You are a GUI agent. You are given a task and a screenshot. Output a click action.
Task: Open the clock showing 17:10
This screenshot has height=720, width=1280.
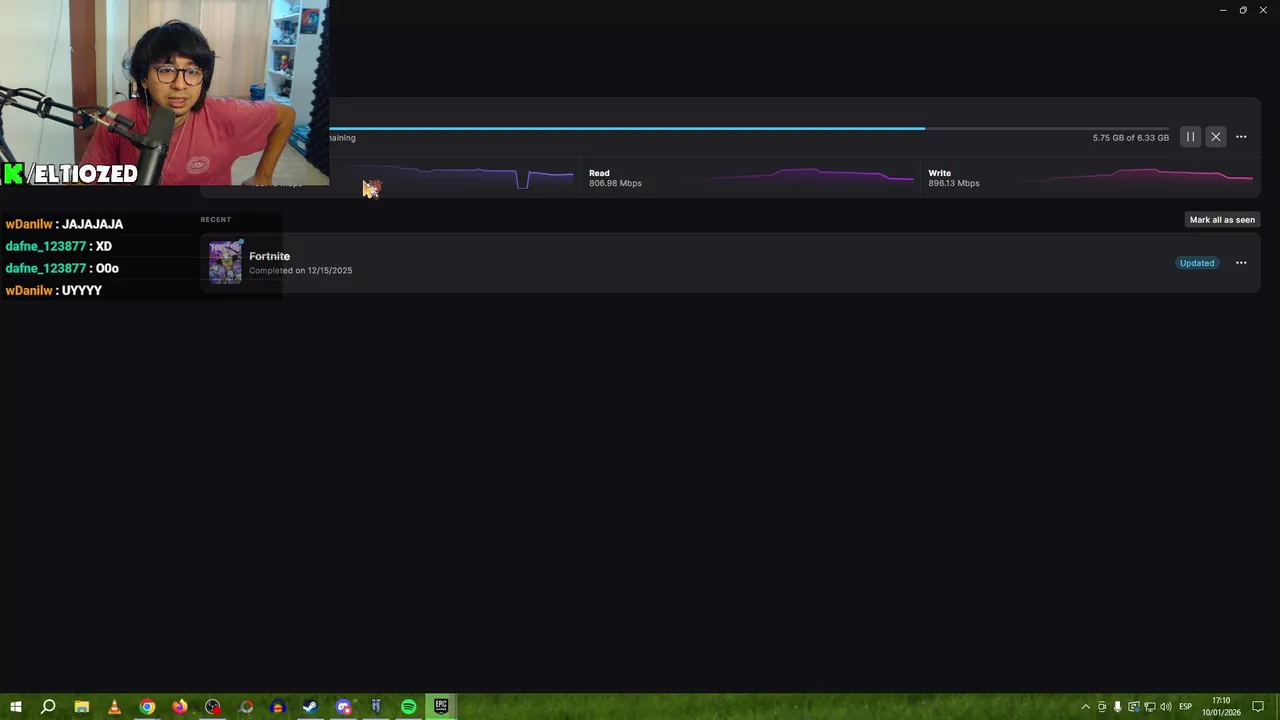1221,707
